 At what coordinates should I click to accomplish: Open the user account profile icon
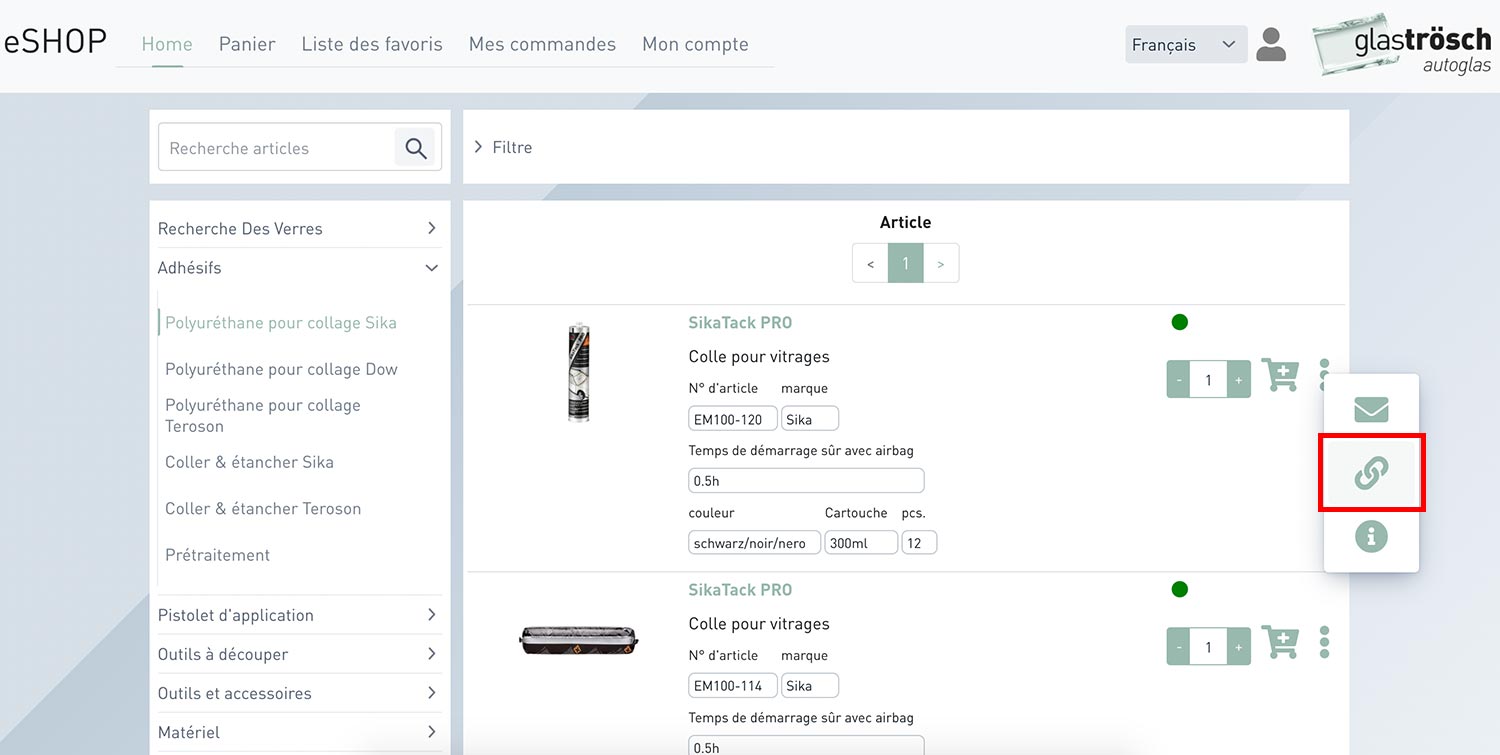click(x=1271, y=45)
